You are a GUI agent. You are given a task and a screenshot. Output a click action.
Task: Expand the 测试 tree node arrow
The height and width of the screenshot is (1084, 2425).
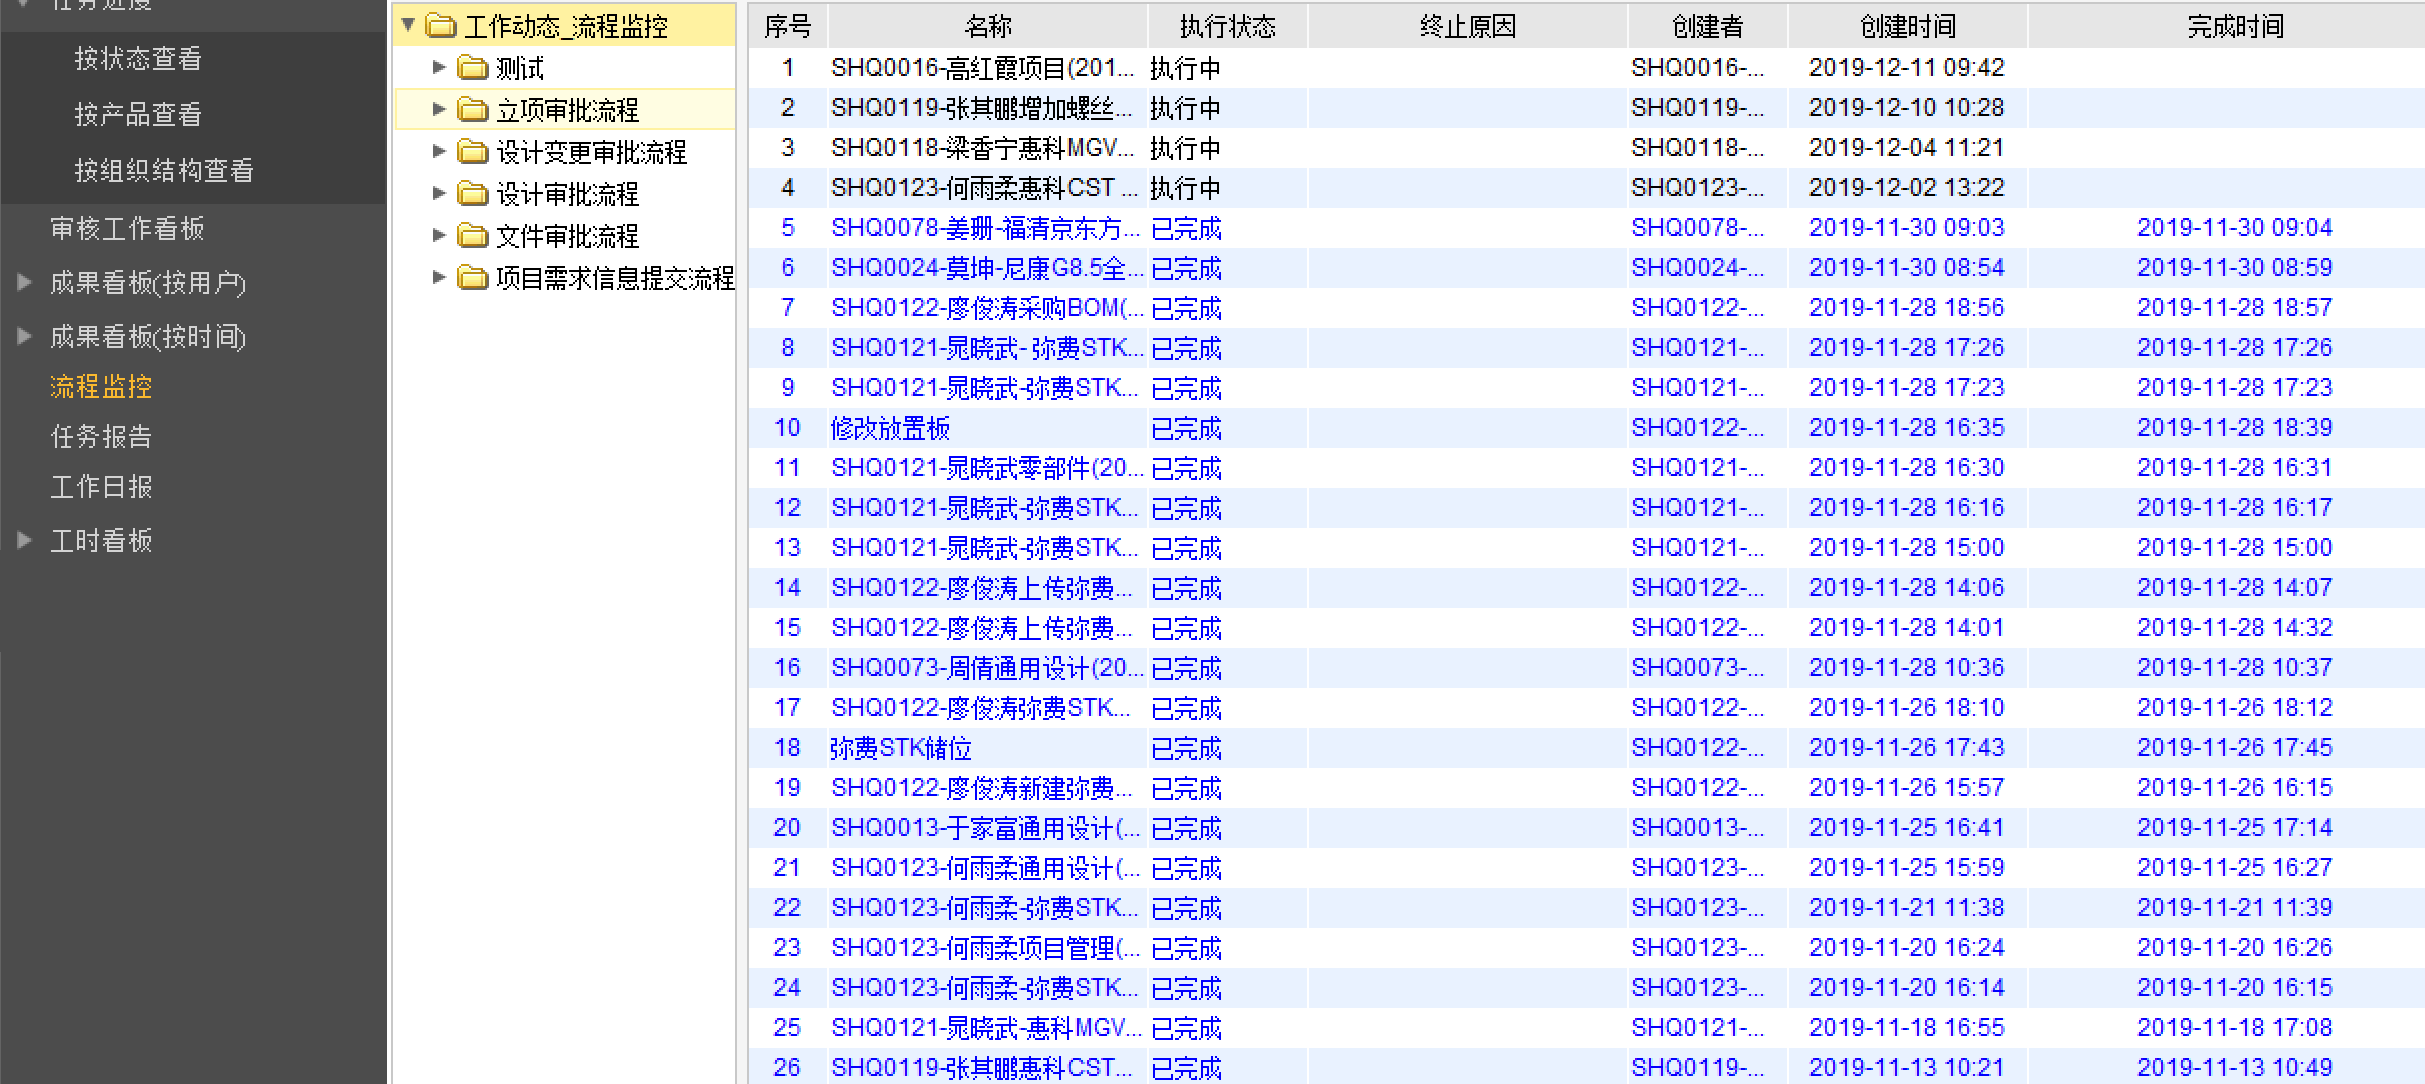click(x=438, y=68)
